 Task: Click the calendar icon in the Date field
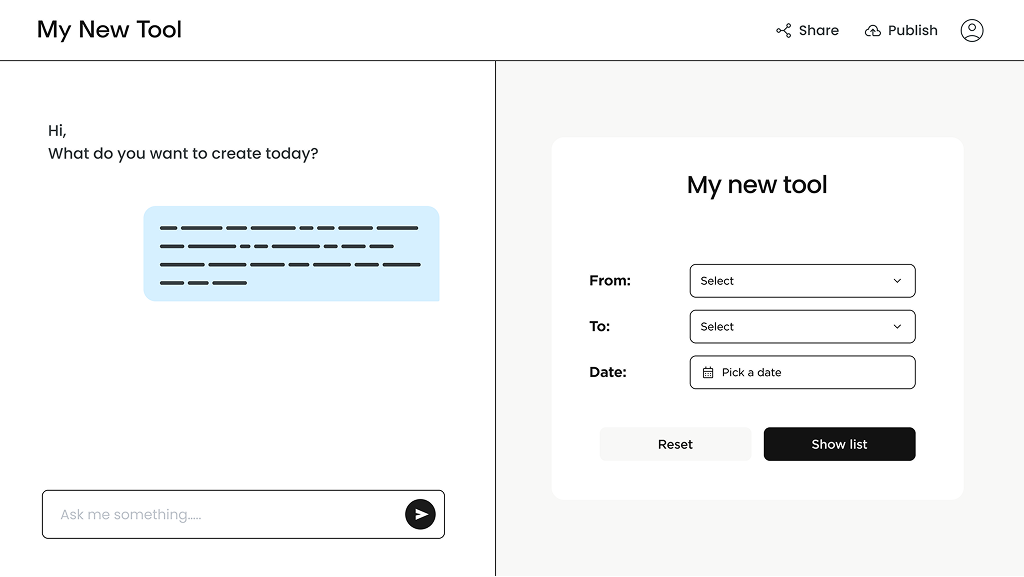tap(707, 372)
